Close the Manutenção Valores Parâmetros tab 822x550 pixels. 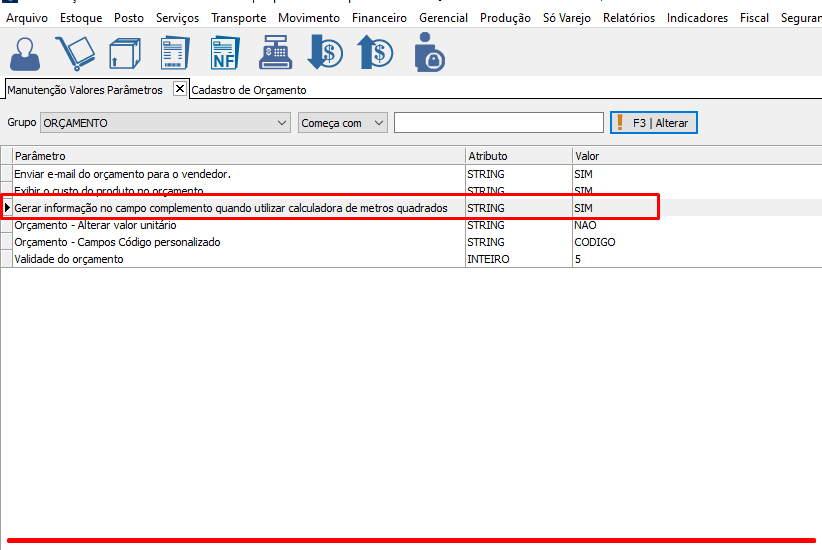point(180,89)
